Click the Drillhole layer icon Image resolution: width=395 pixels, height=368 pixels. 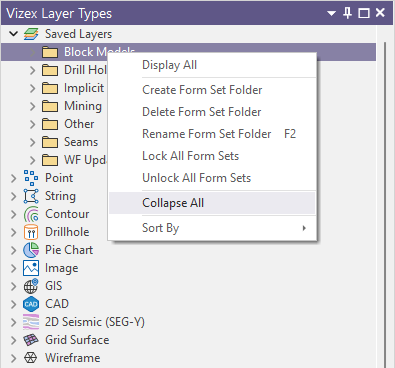tap(31, 232)
